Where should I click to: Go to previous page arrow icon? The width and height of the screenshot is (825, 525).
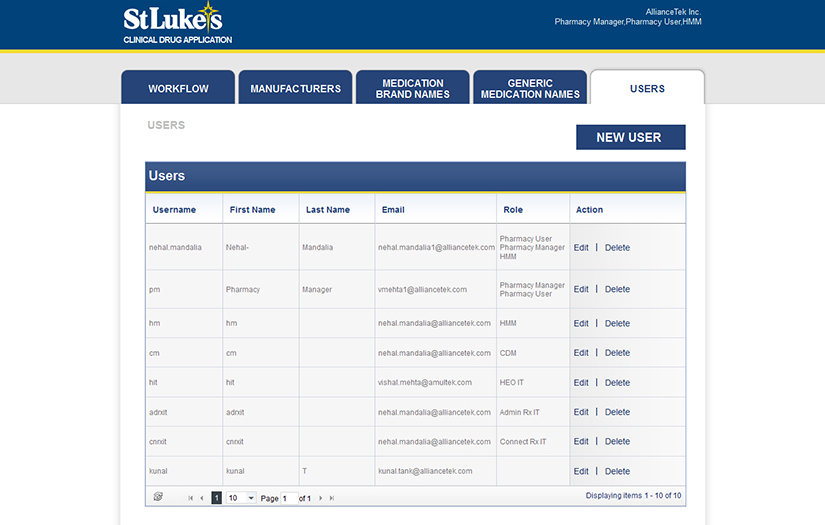[x=202, y=498]
